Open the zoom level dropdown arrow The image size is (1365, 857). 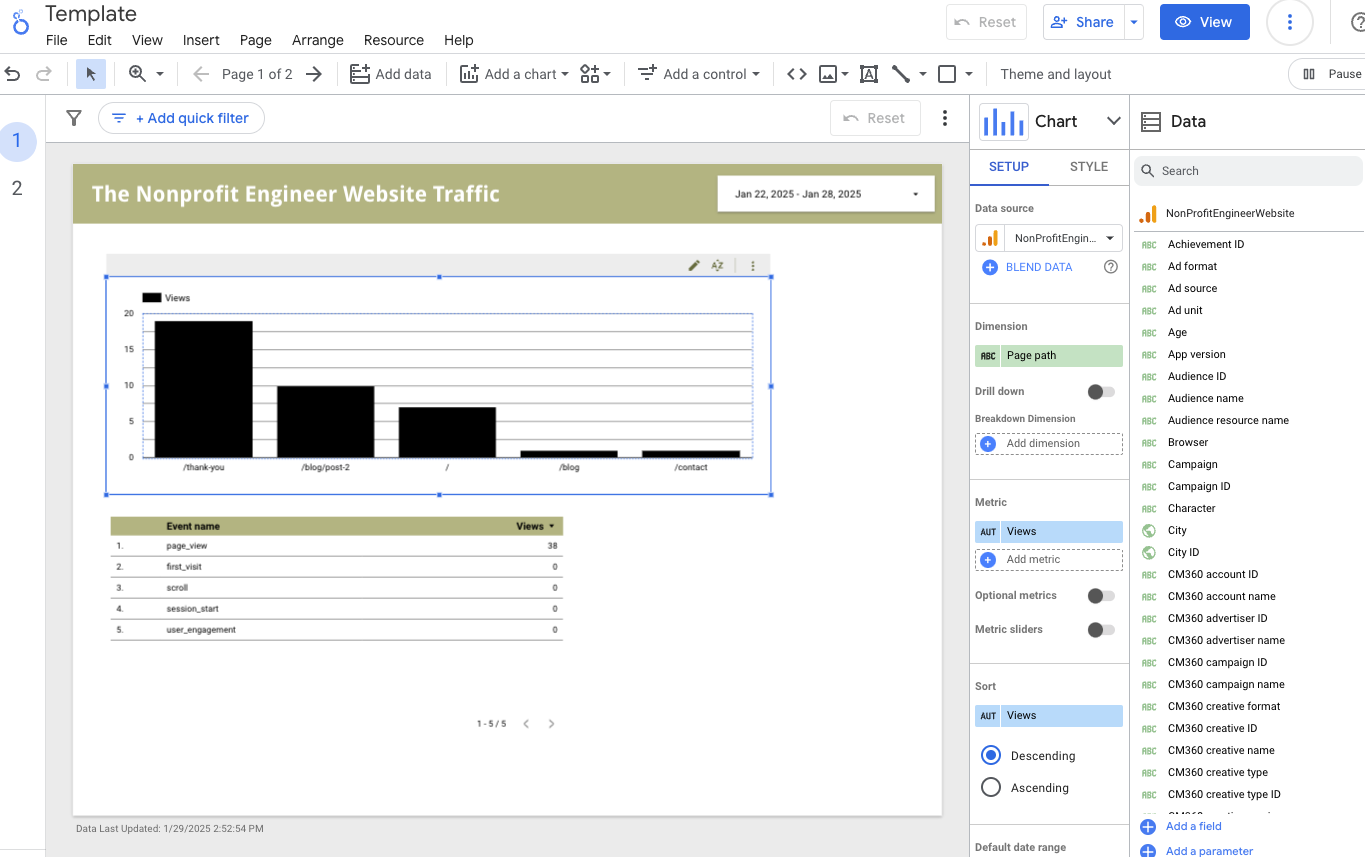tap(160, 74)
